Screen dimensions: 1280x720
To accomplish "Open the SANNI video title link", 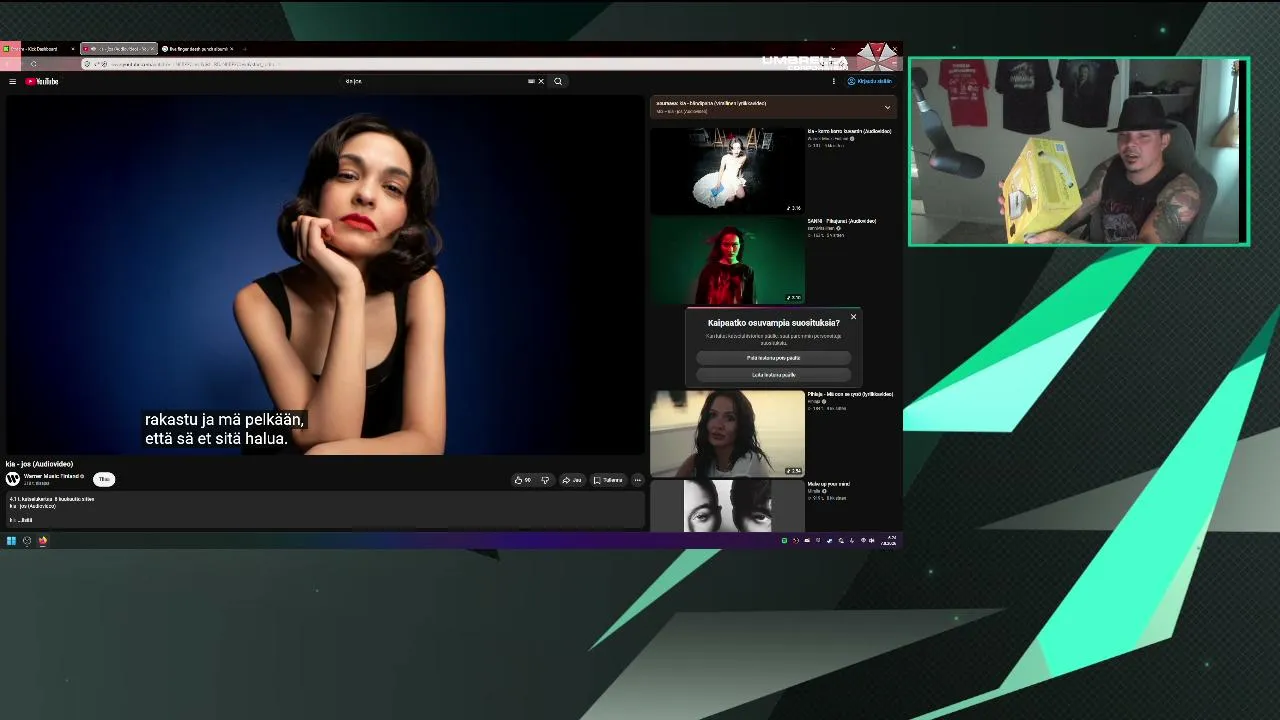I will point(842,221).
